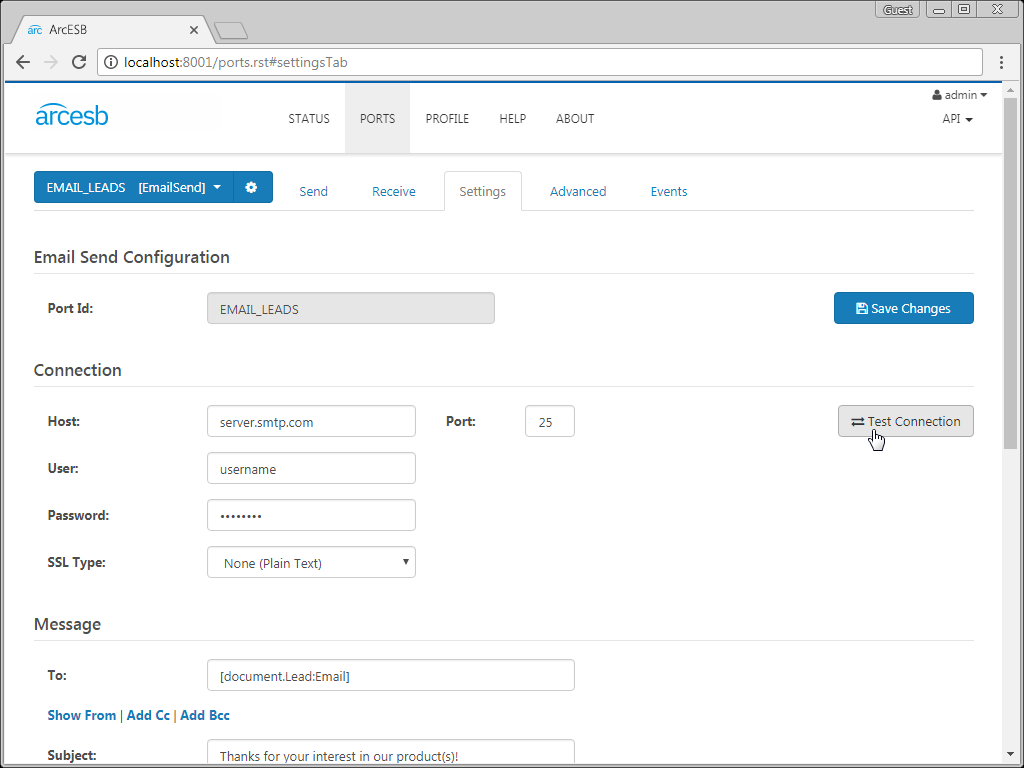
Task: Switch to the Send tab
Action: point(313,191)
